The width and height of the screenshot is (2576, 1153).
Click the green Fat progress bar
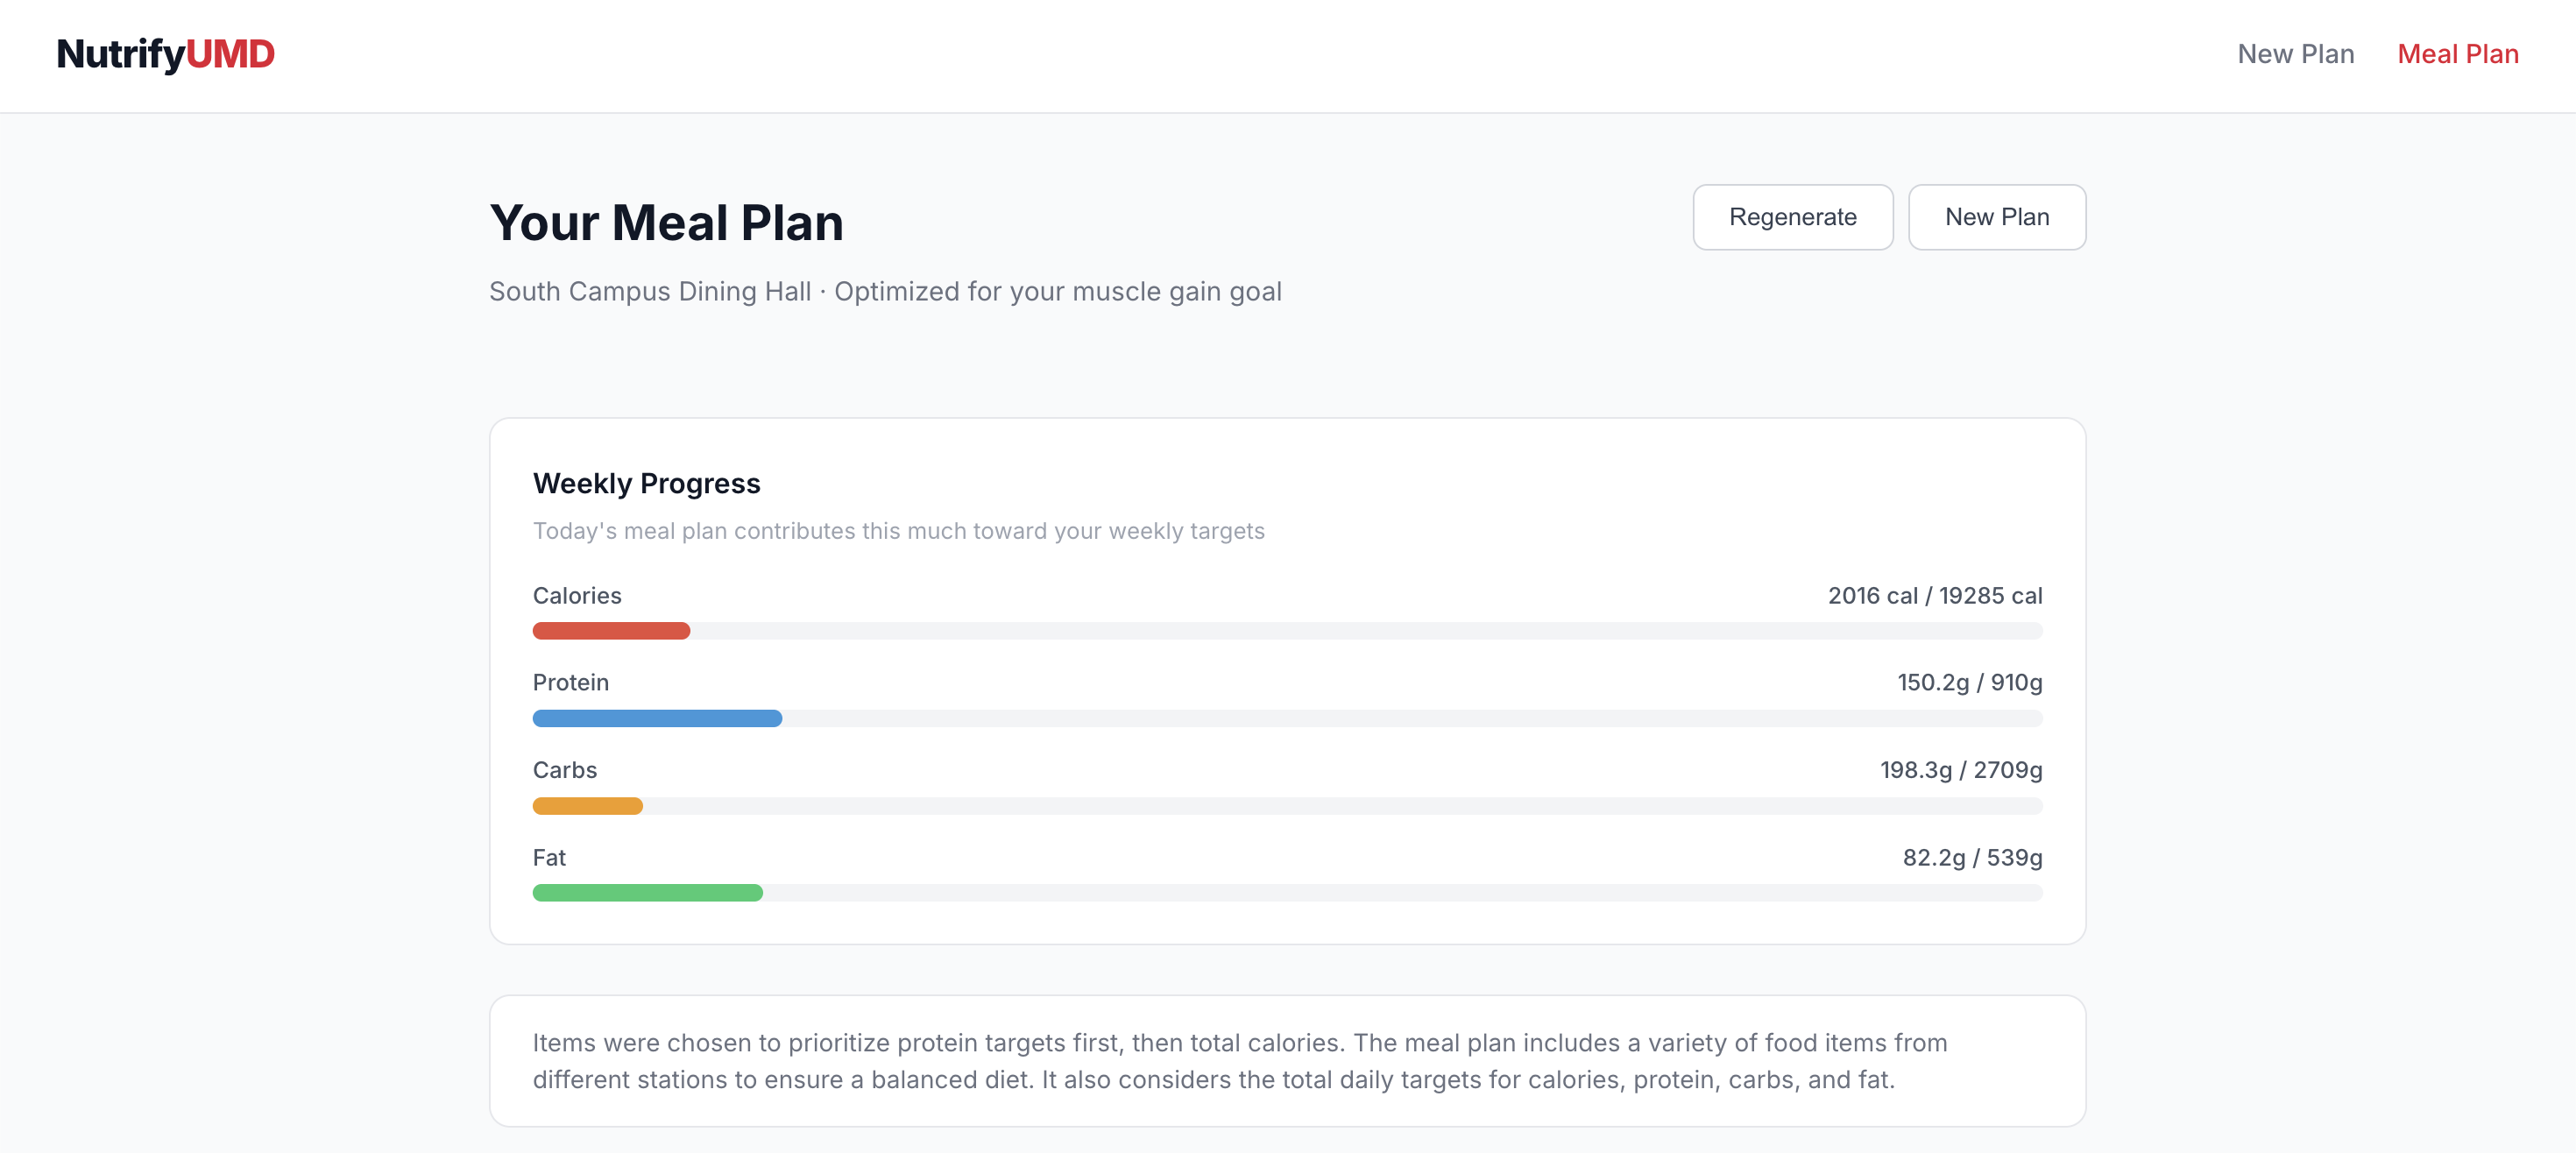point(647,893)
